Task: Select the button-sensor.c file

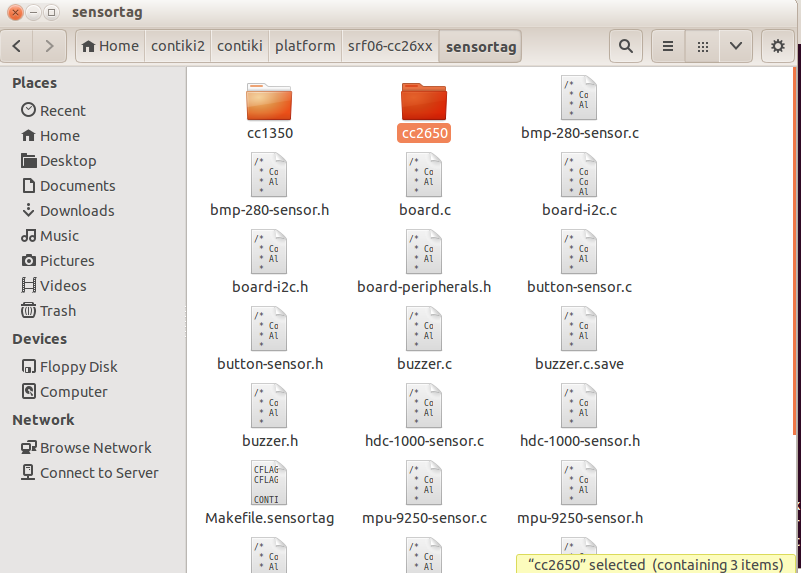Action: (579, 262)
